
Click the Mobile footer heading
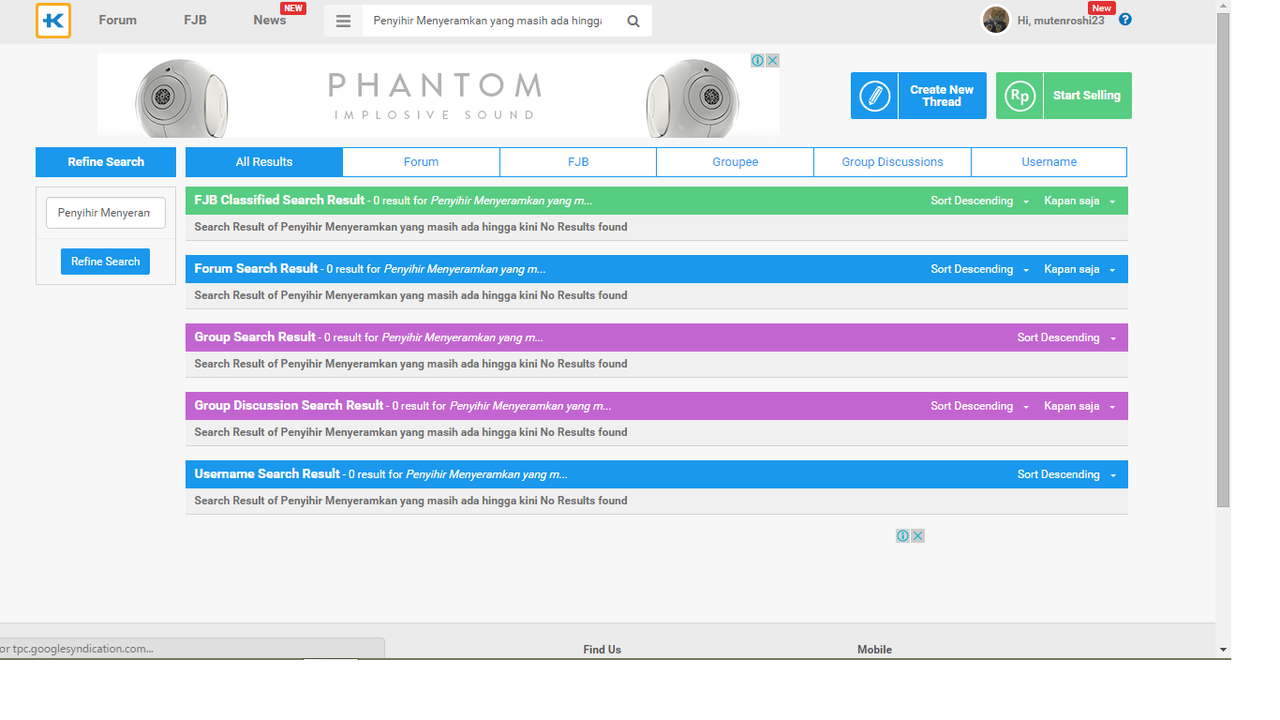874,650
